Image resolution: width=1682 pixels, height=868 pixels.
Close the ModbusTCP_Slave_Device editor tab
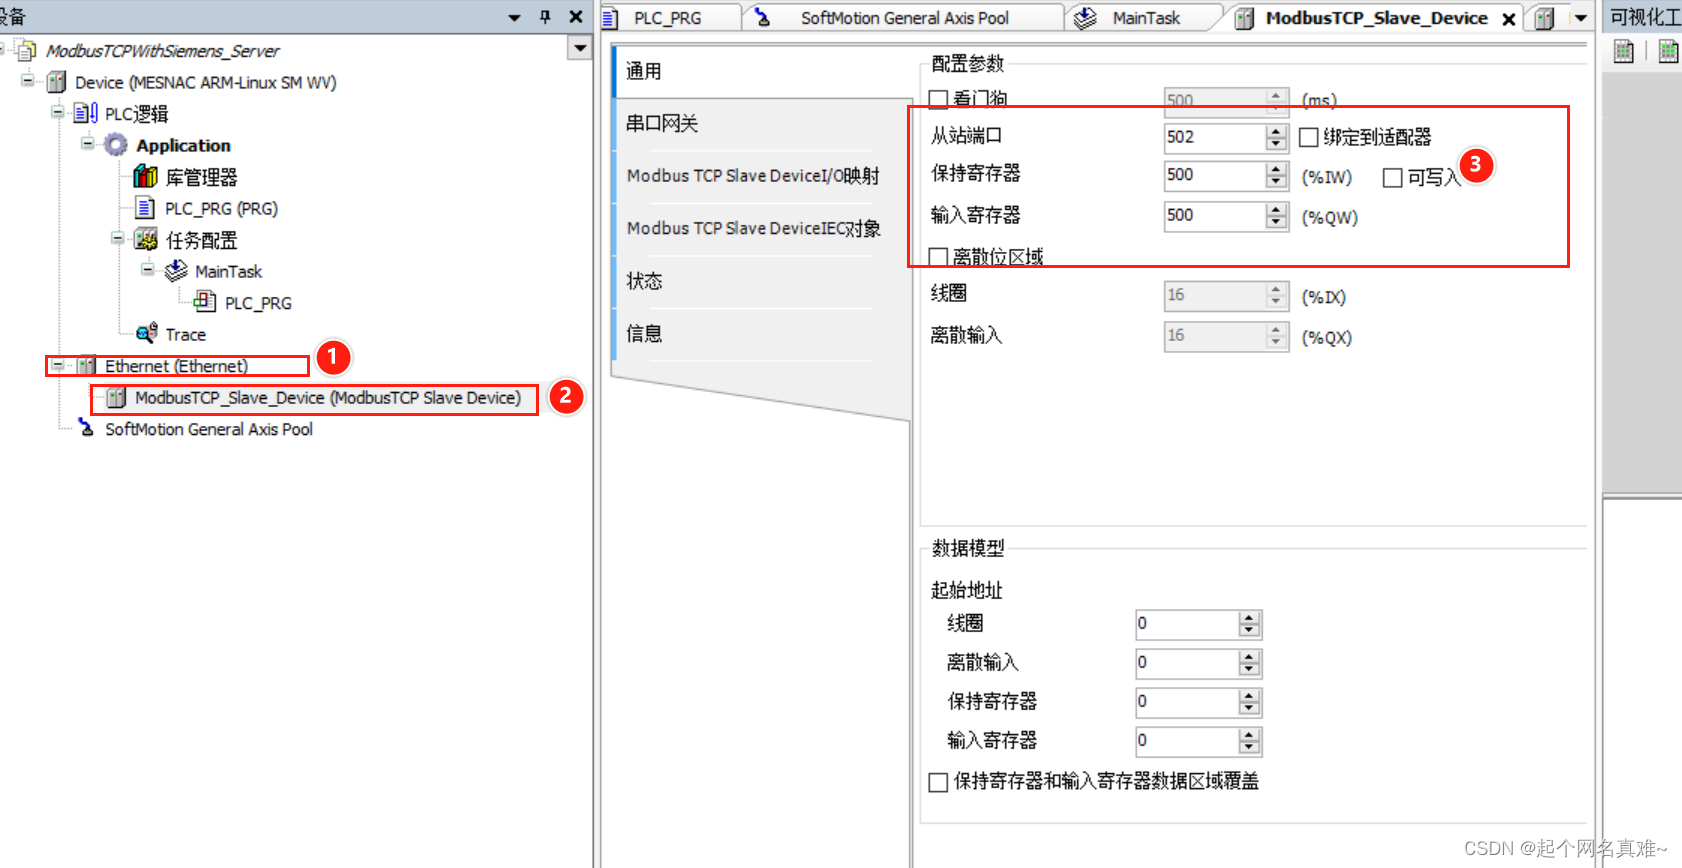click(1509, 19)
